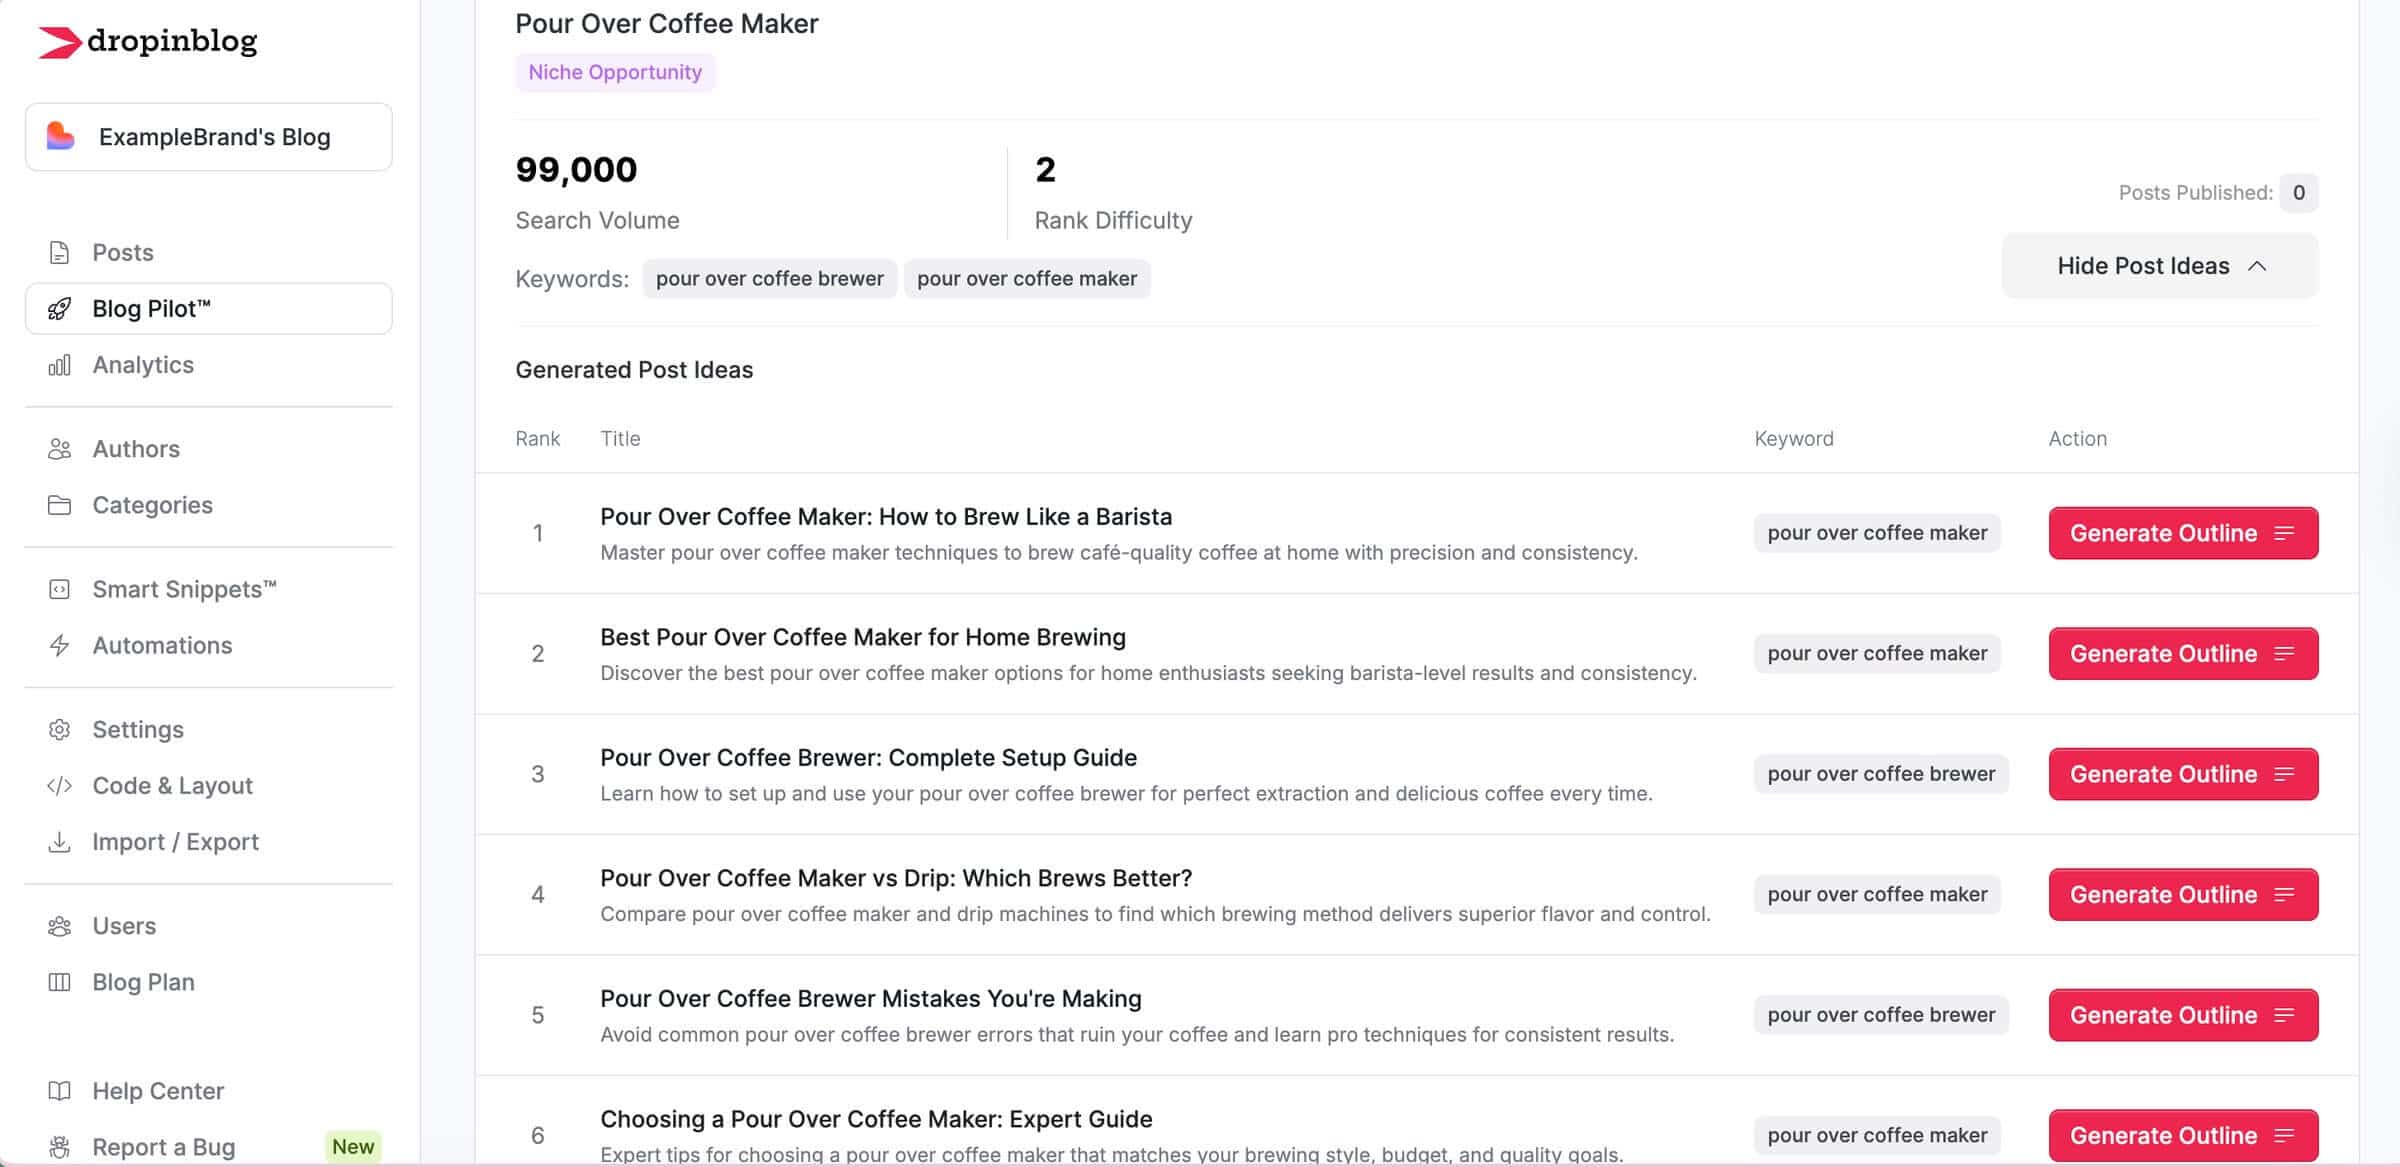
Task: Open Settings in sidebar
Action: [x=138, y=729]
